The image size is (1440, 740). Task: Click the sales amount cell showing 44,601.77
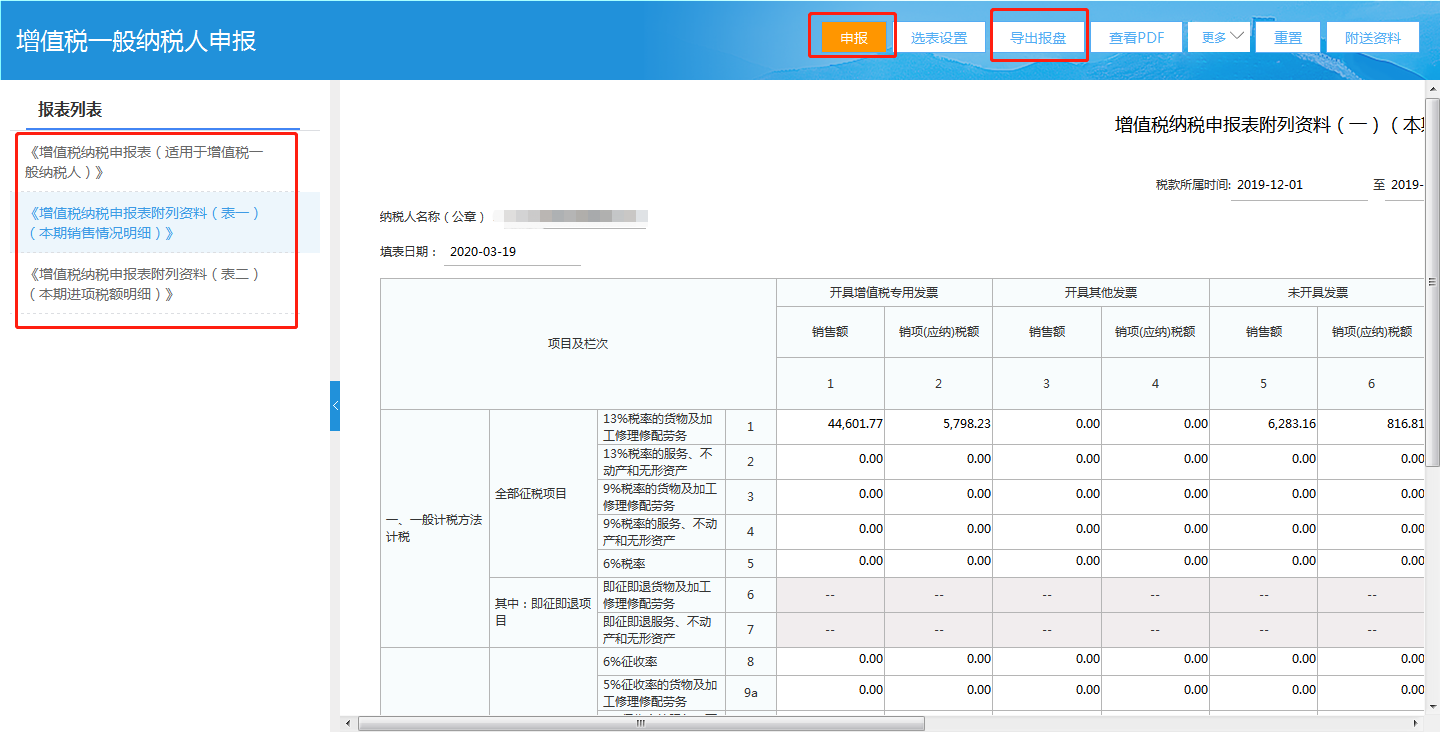(831, 424)
